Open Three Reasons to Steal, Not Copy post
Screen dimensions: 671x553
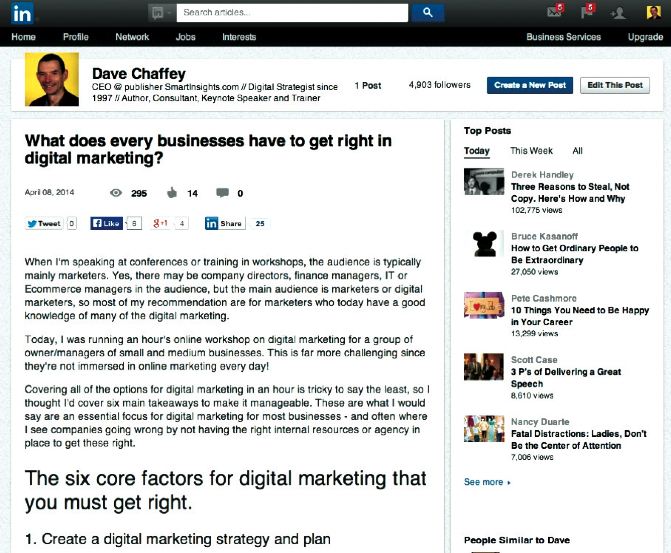570,193
